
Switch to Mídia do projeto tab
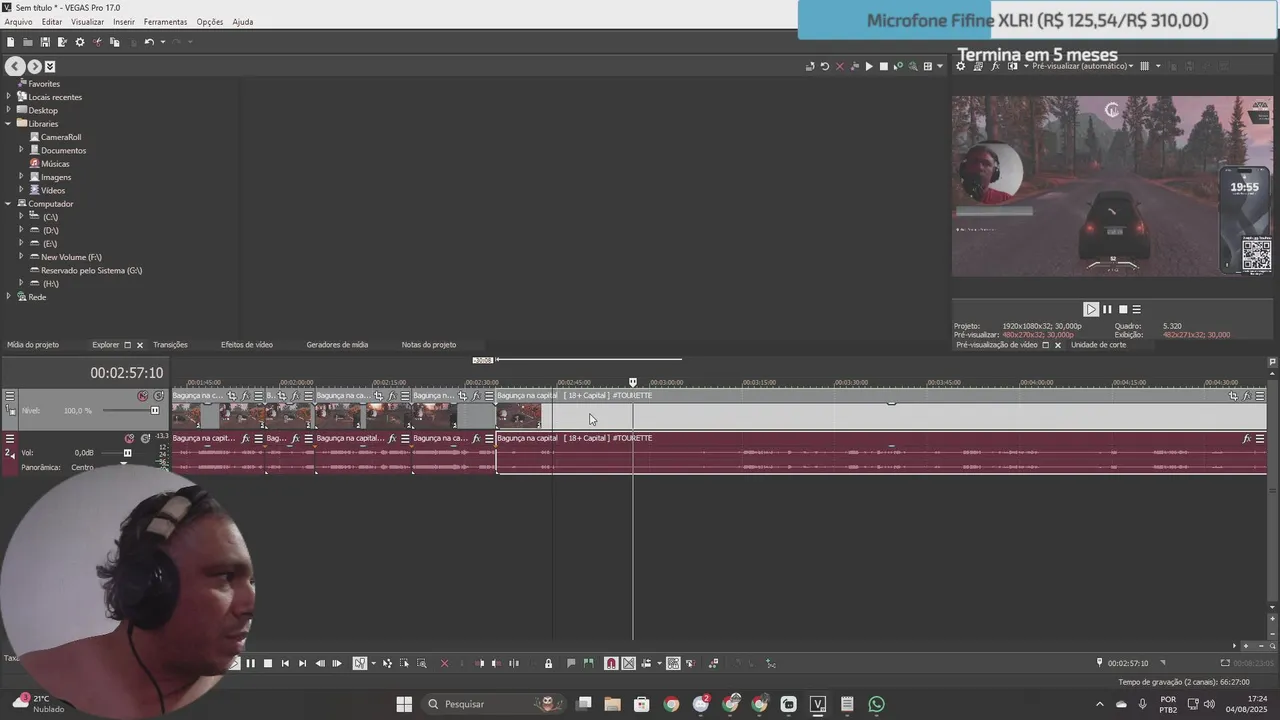pos(33,345)
